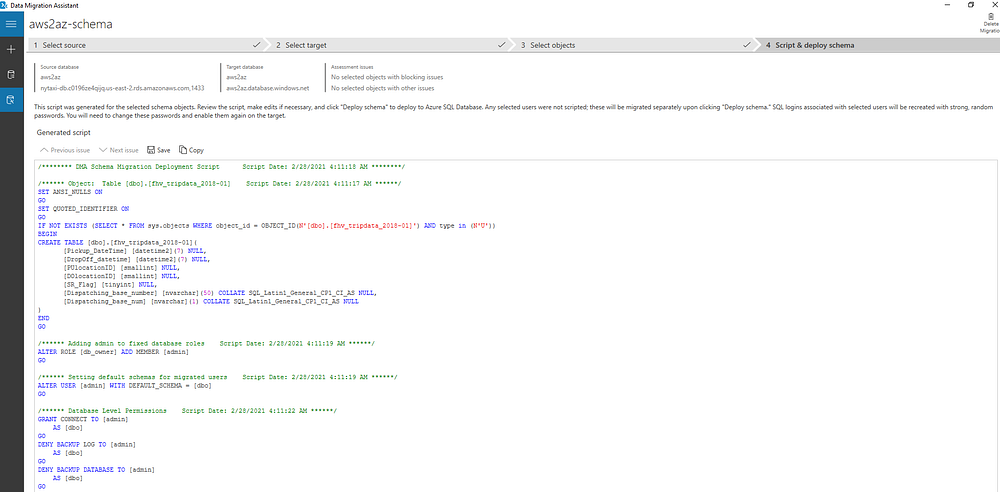Click the aws2az.database.windows.net target server text
Viewport: 1000px width, 492px height.
click(267, 87)
